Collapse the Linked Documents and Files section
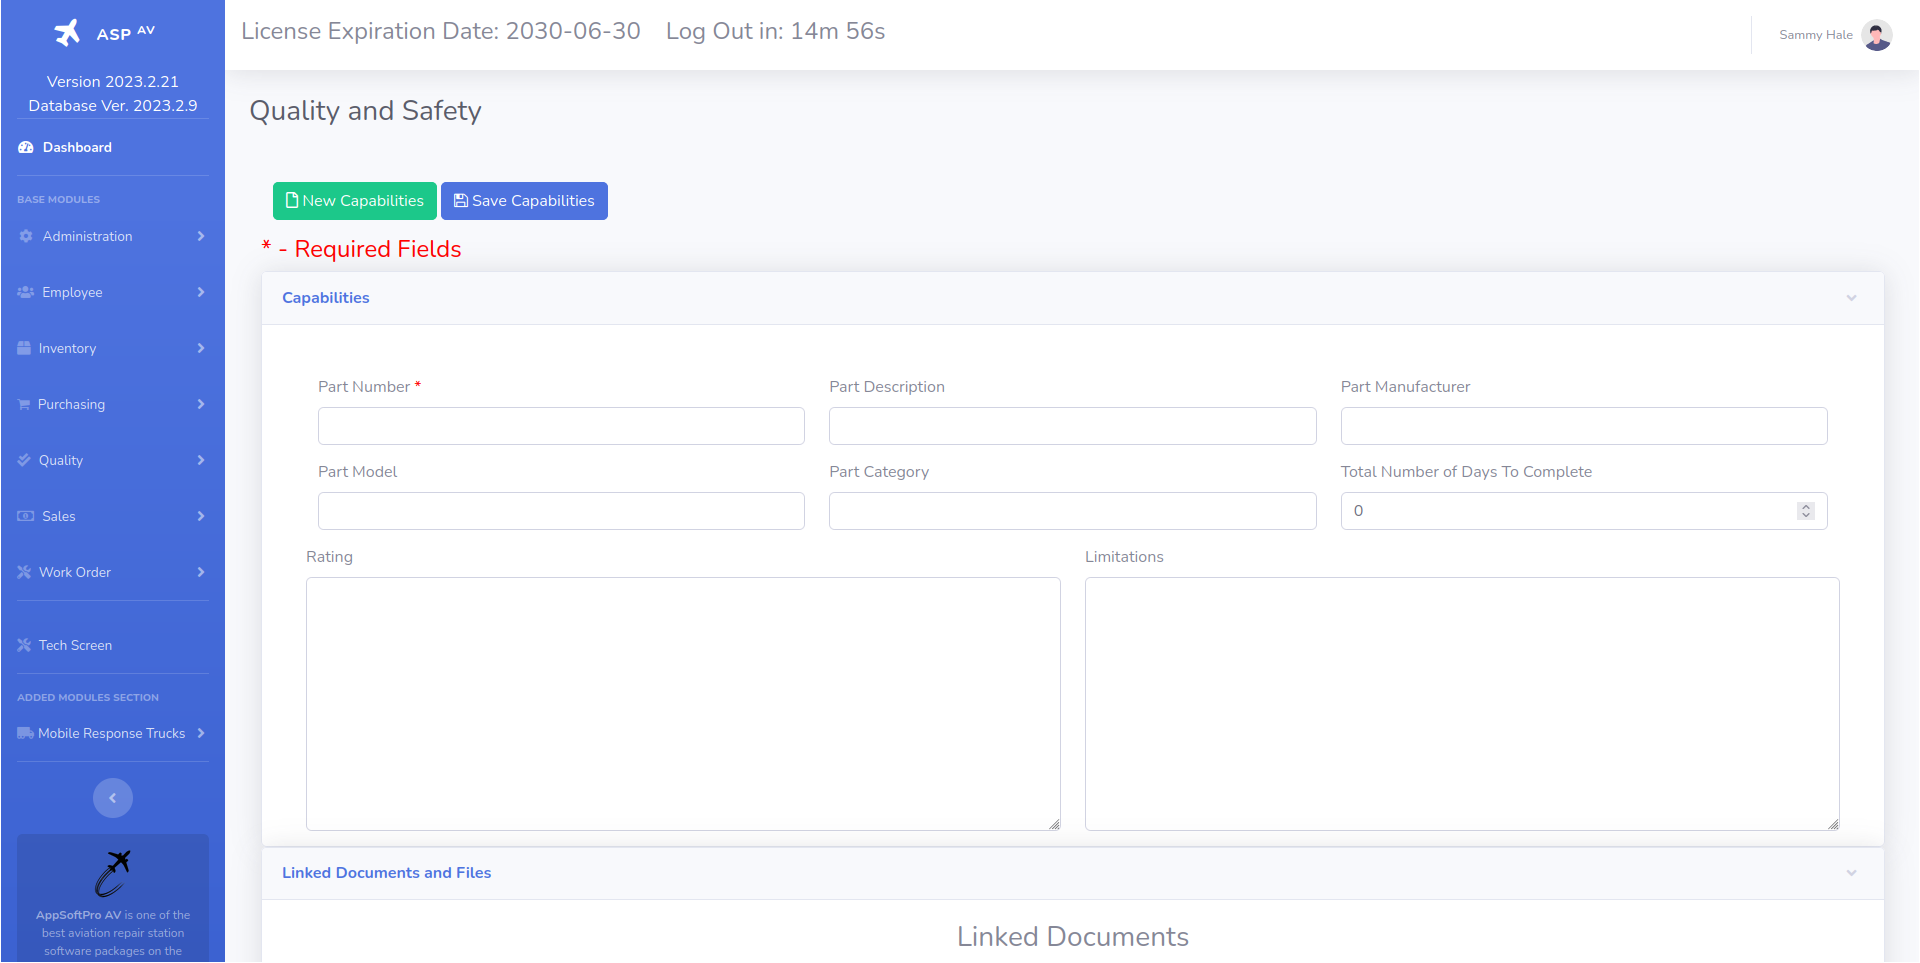The width and height of the screenshot is (1920, 963). click(1851, 873)
